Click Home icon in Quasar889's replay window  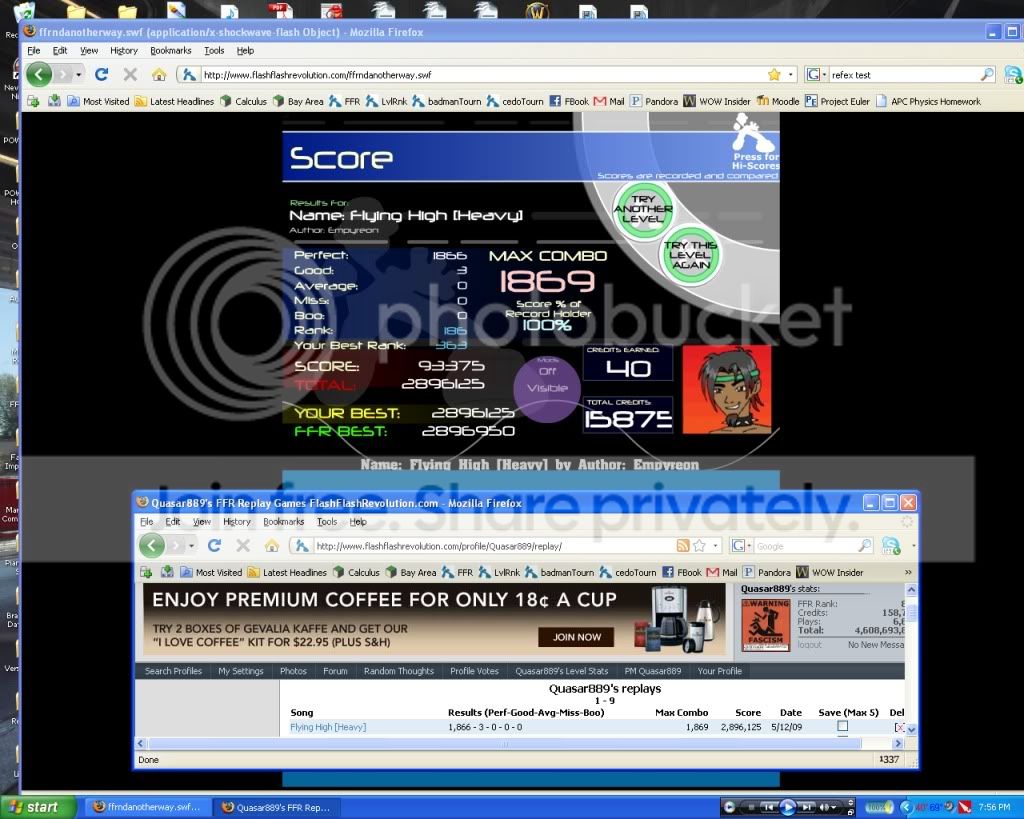272,546
